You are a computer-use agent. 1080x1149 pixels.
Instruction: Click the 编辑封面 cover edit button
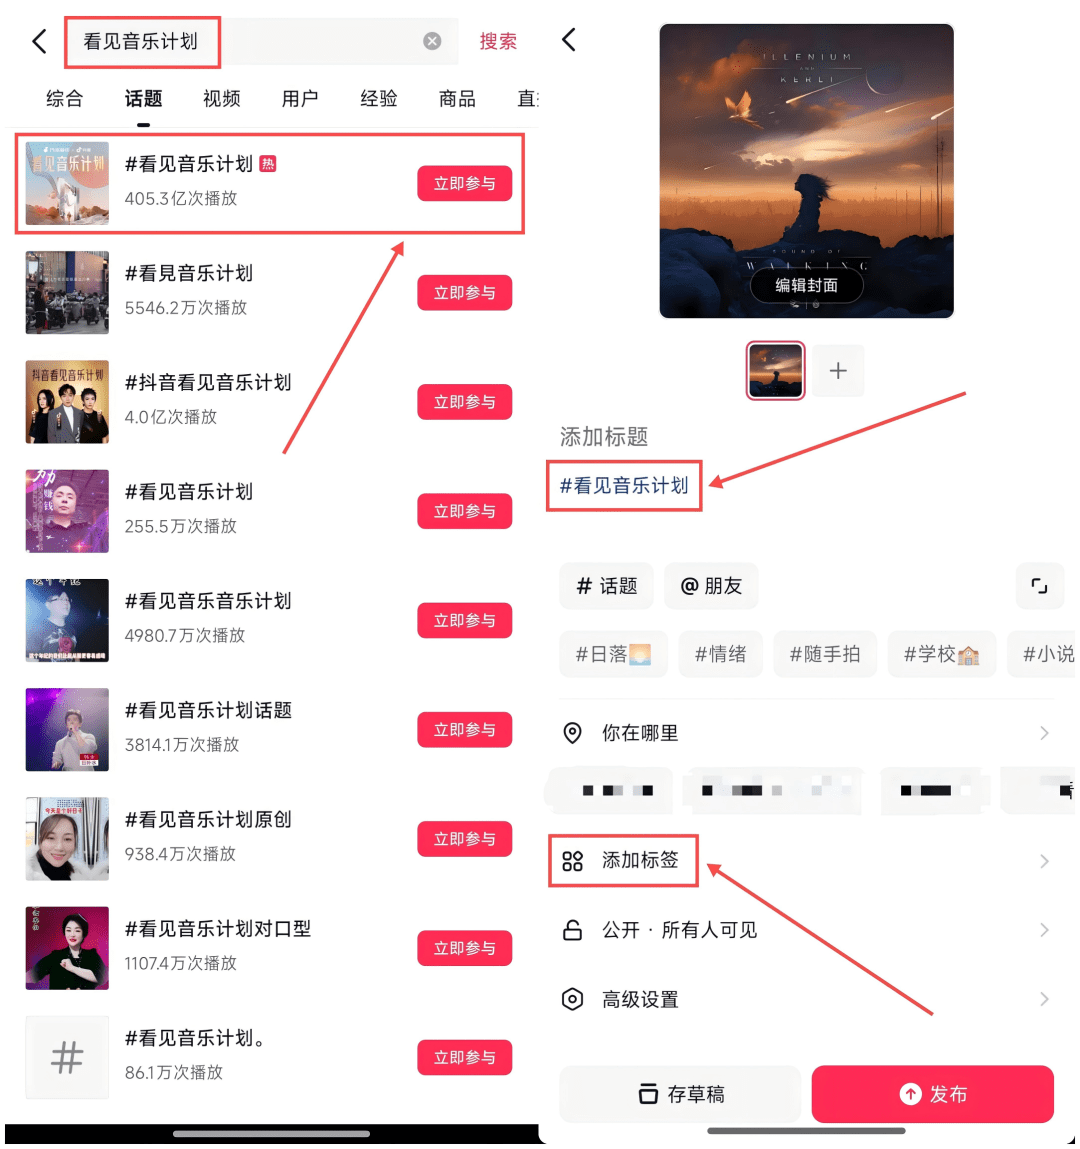pyautogui.click(x=807, y=285)
